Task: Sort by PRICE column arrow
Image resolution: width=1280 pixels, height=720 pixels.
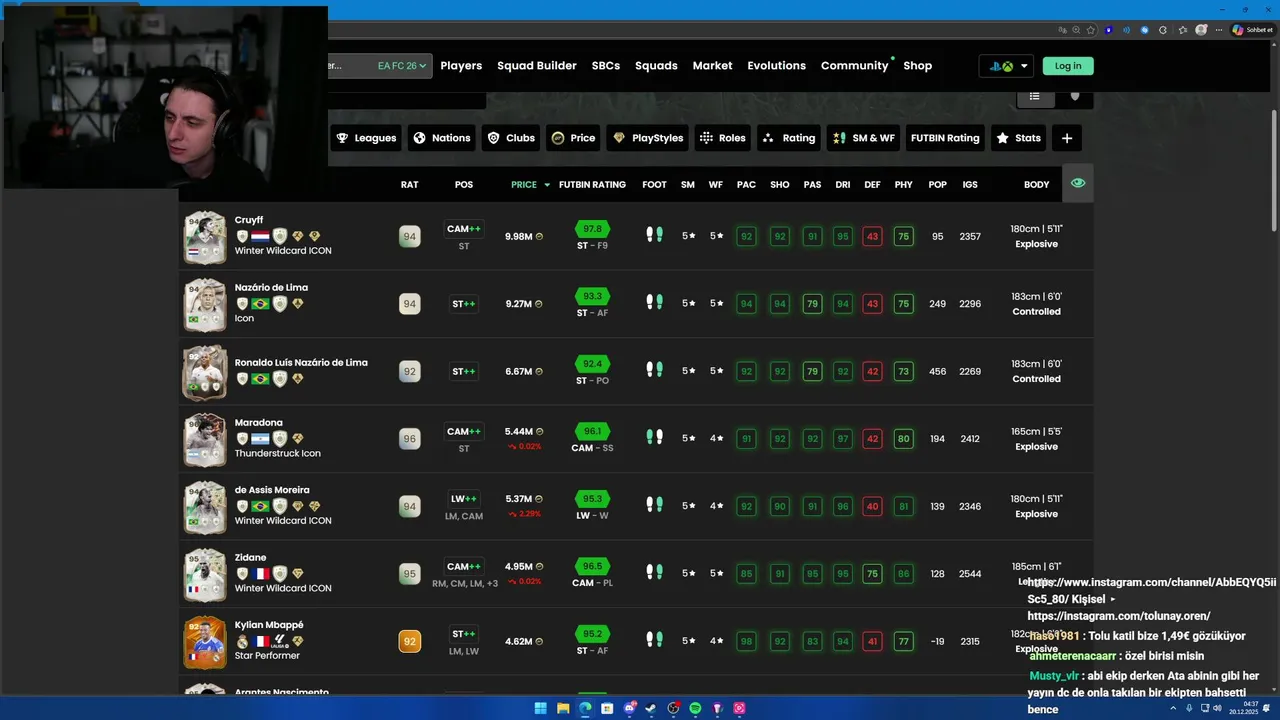Action: pyautogui.click(x=547, y=185)
